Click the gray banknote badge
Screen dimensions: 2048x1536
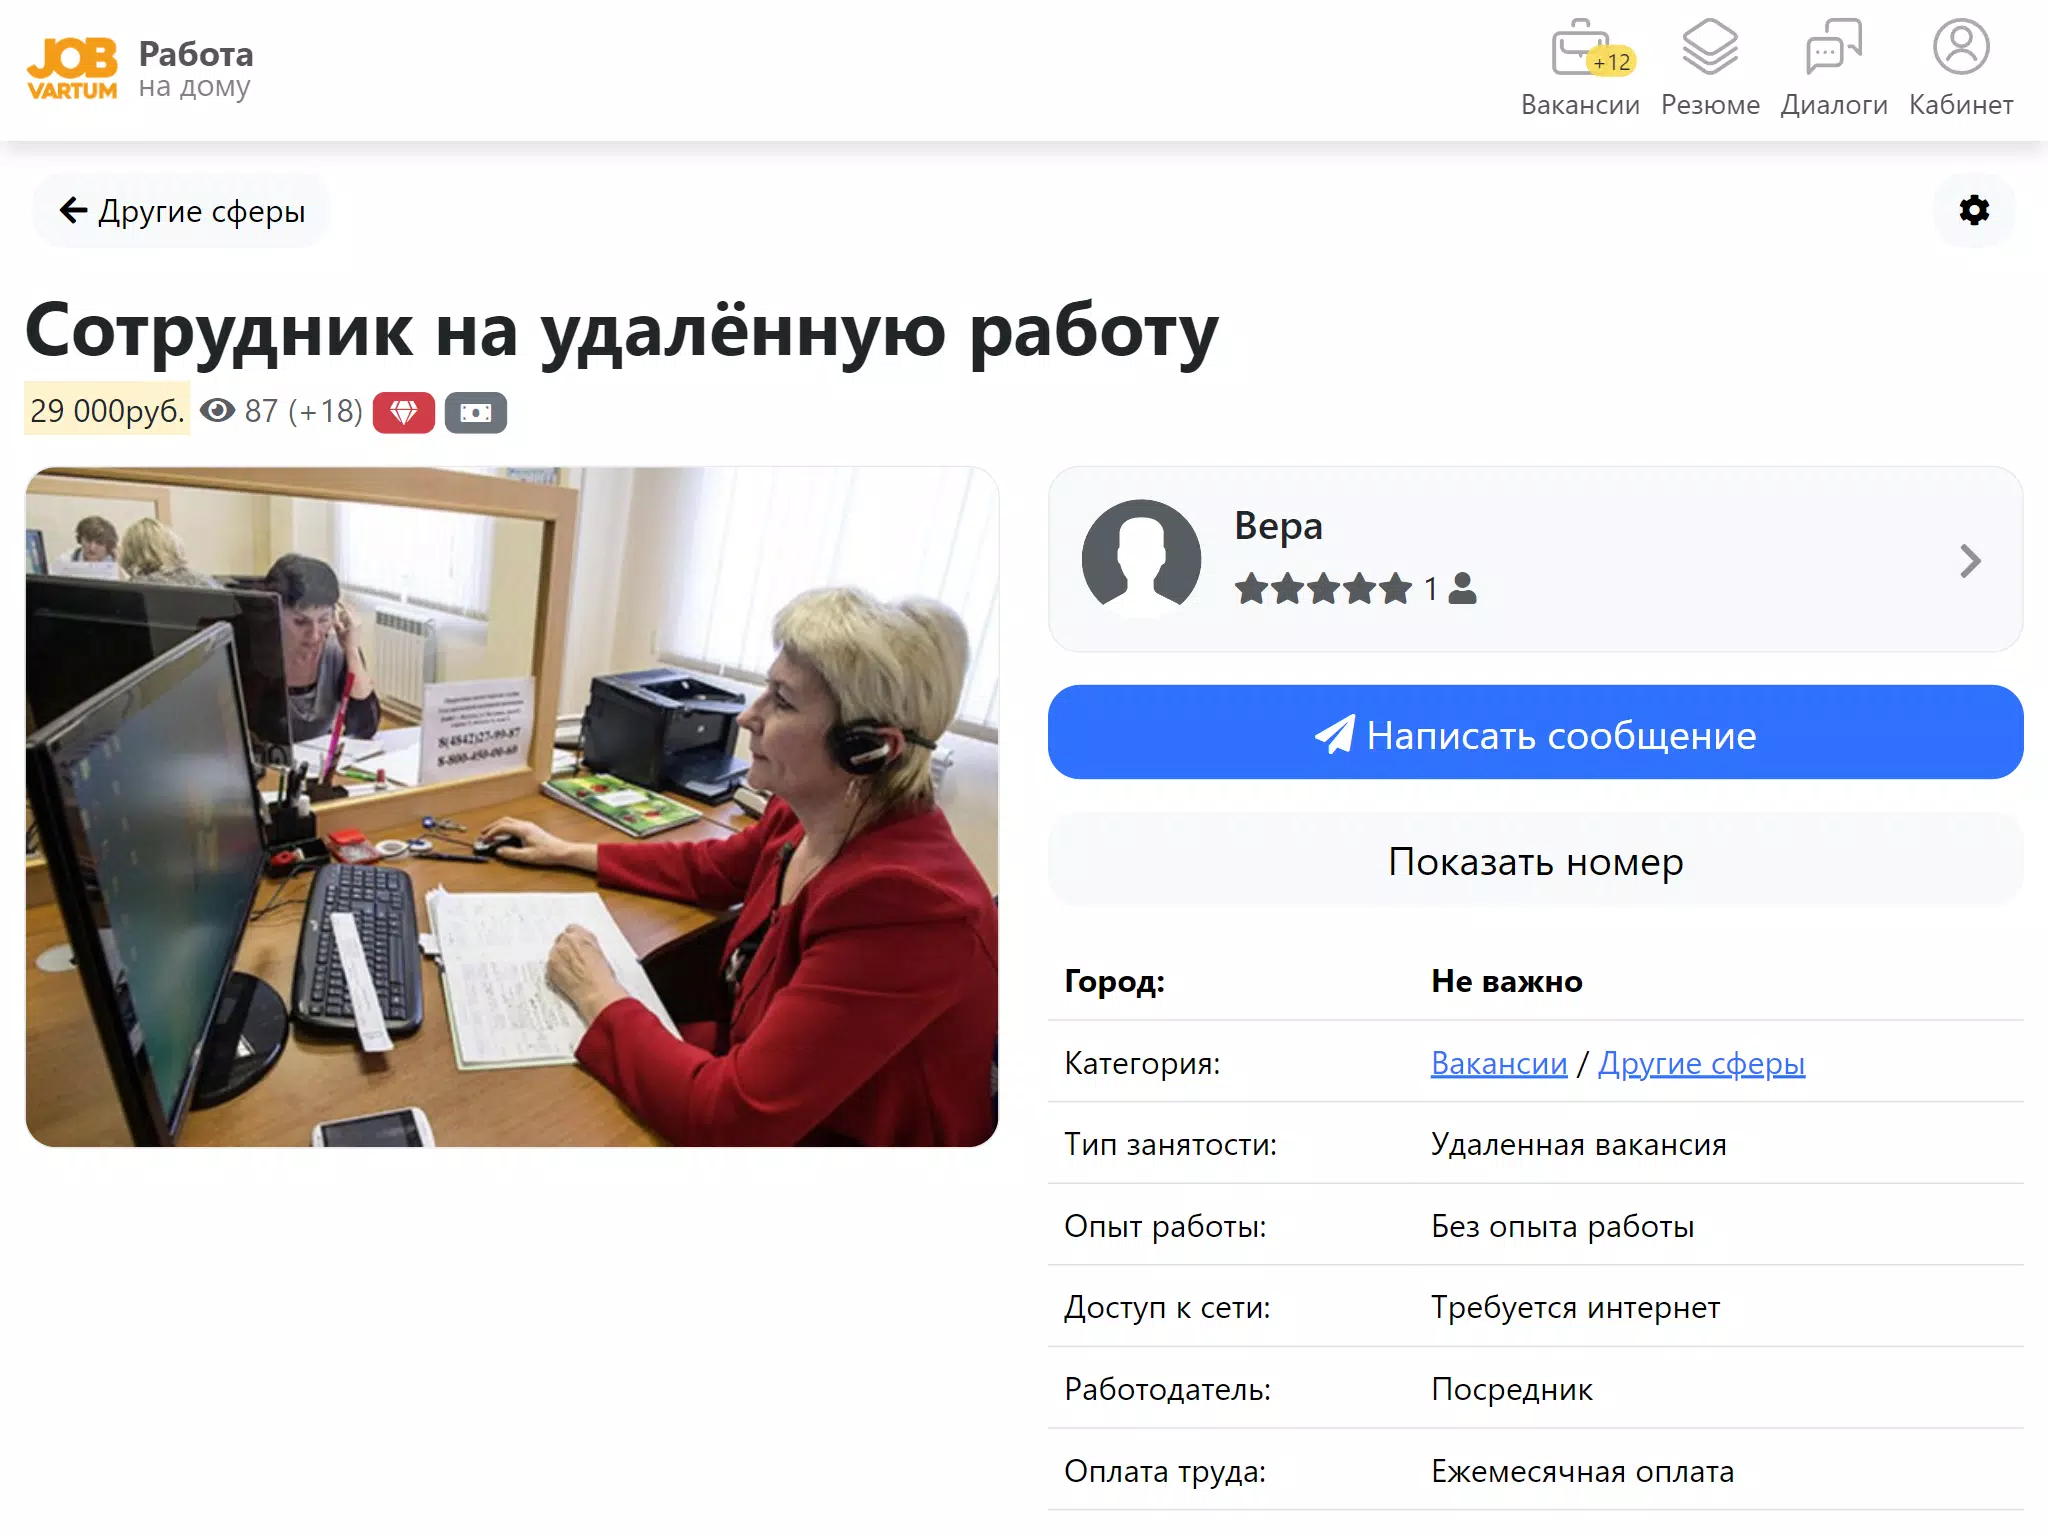coord(475,412)
